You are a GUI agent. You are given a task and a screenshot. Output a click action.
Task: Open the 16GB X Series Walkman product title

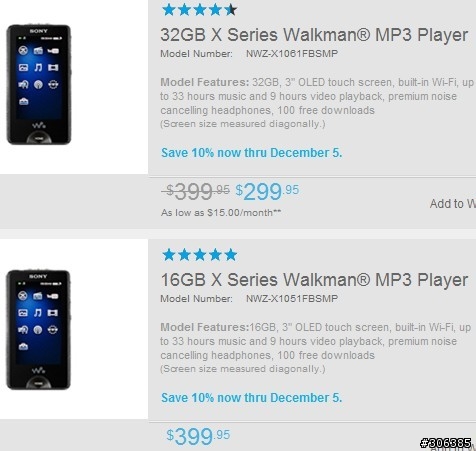314,280
